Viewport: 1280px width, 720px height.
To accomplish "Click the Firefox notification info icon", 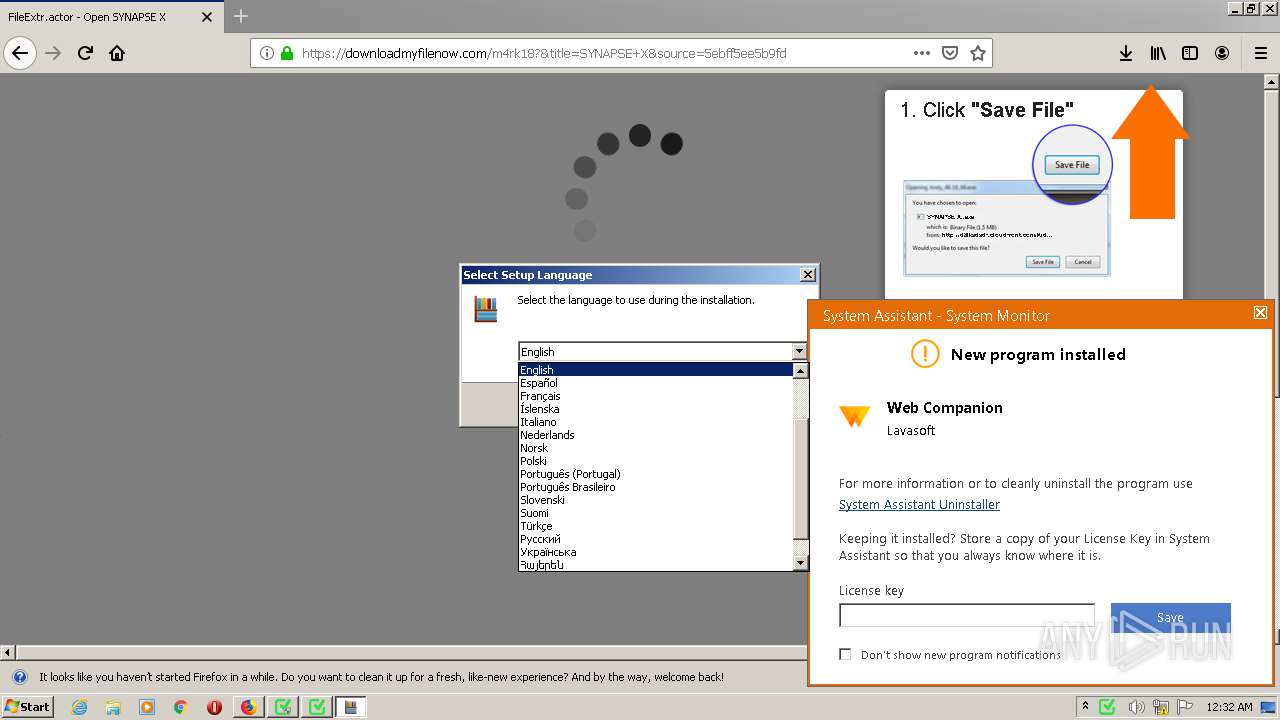I will tap(19, 677).
